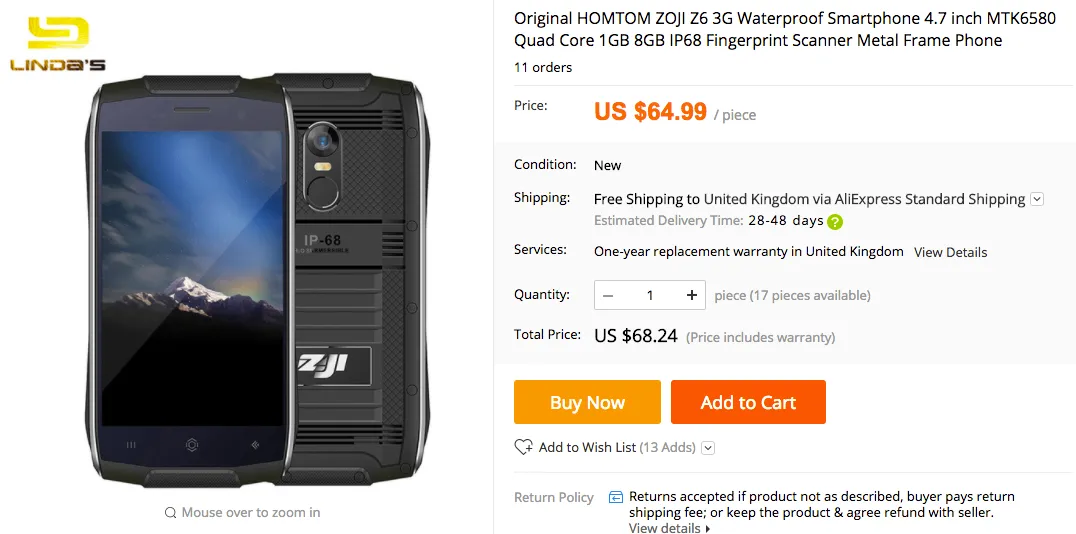This screenshot has width=1076, height=534.
Task: Click the magnifier zoom icon below image
Action: 170,512
